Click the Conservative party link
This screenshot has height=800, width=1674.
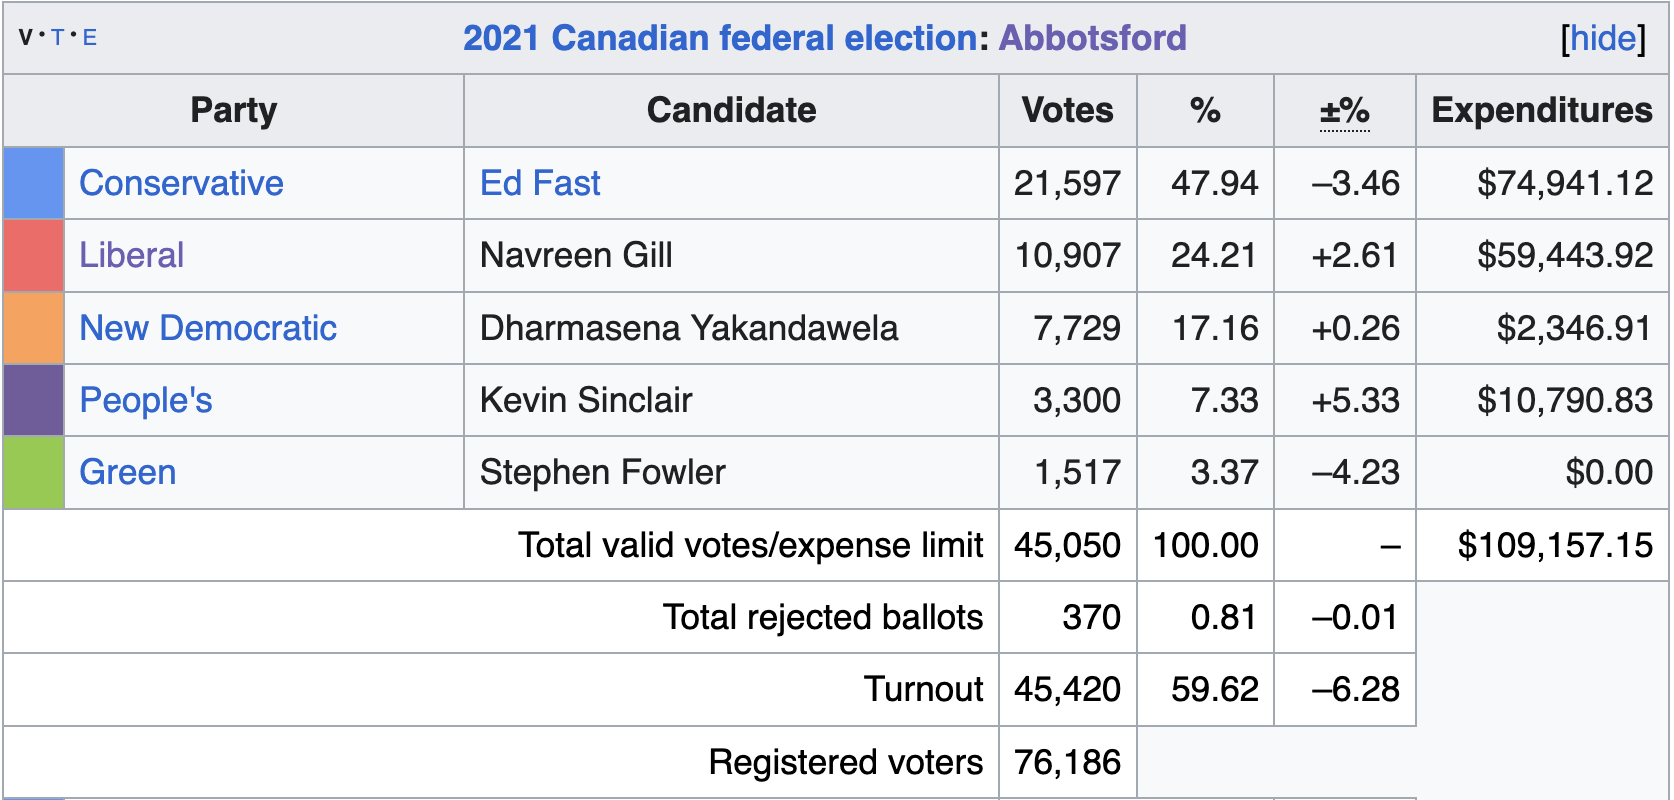point(181,183)
